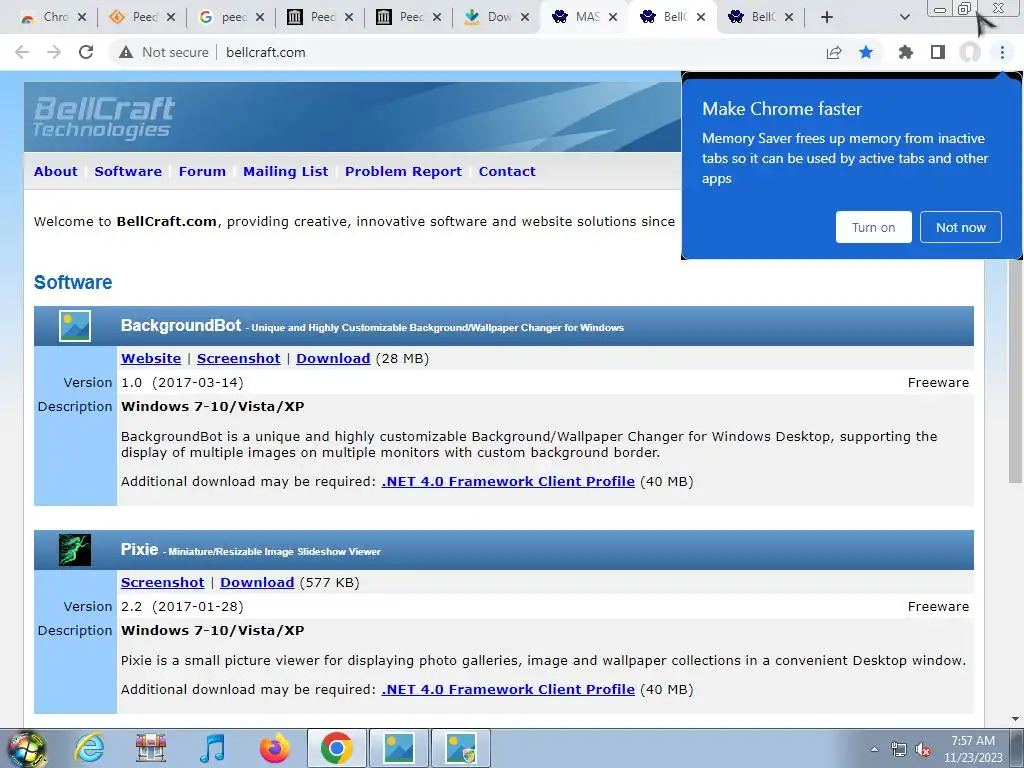Viewport: 1024px width, 768px height.
Task: Click the Not secure warning icon
Action: coord(126,52)
